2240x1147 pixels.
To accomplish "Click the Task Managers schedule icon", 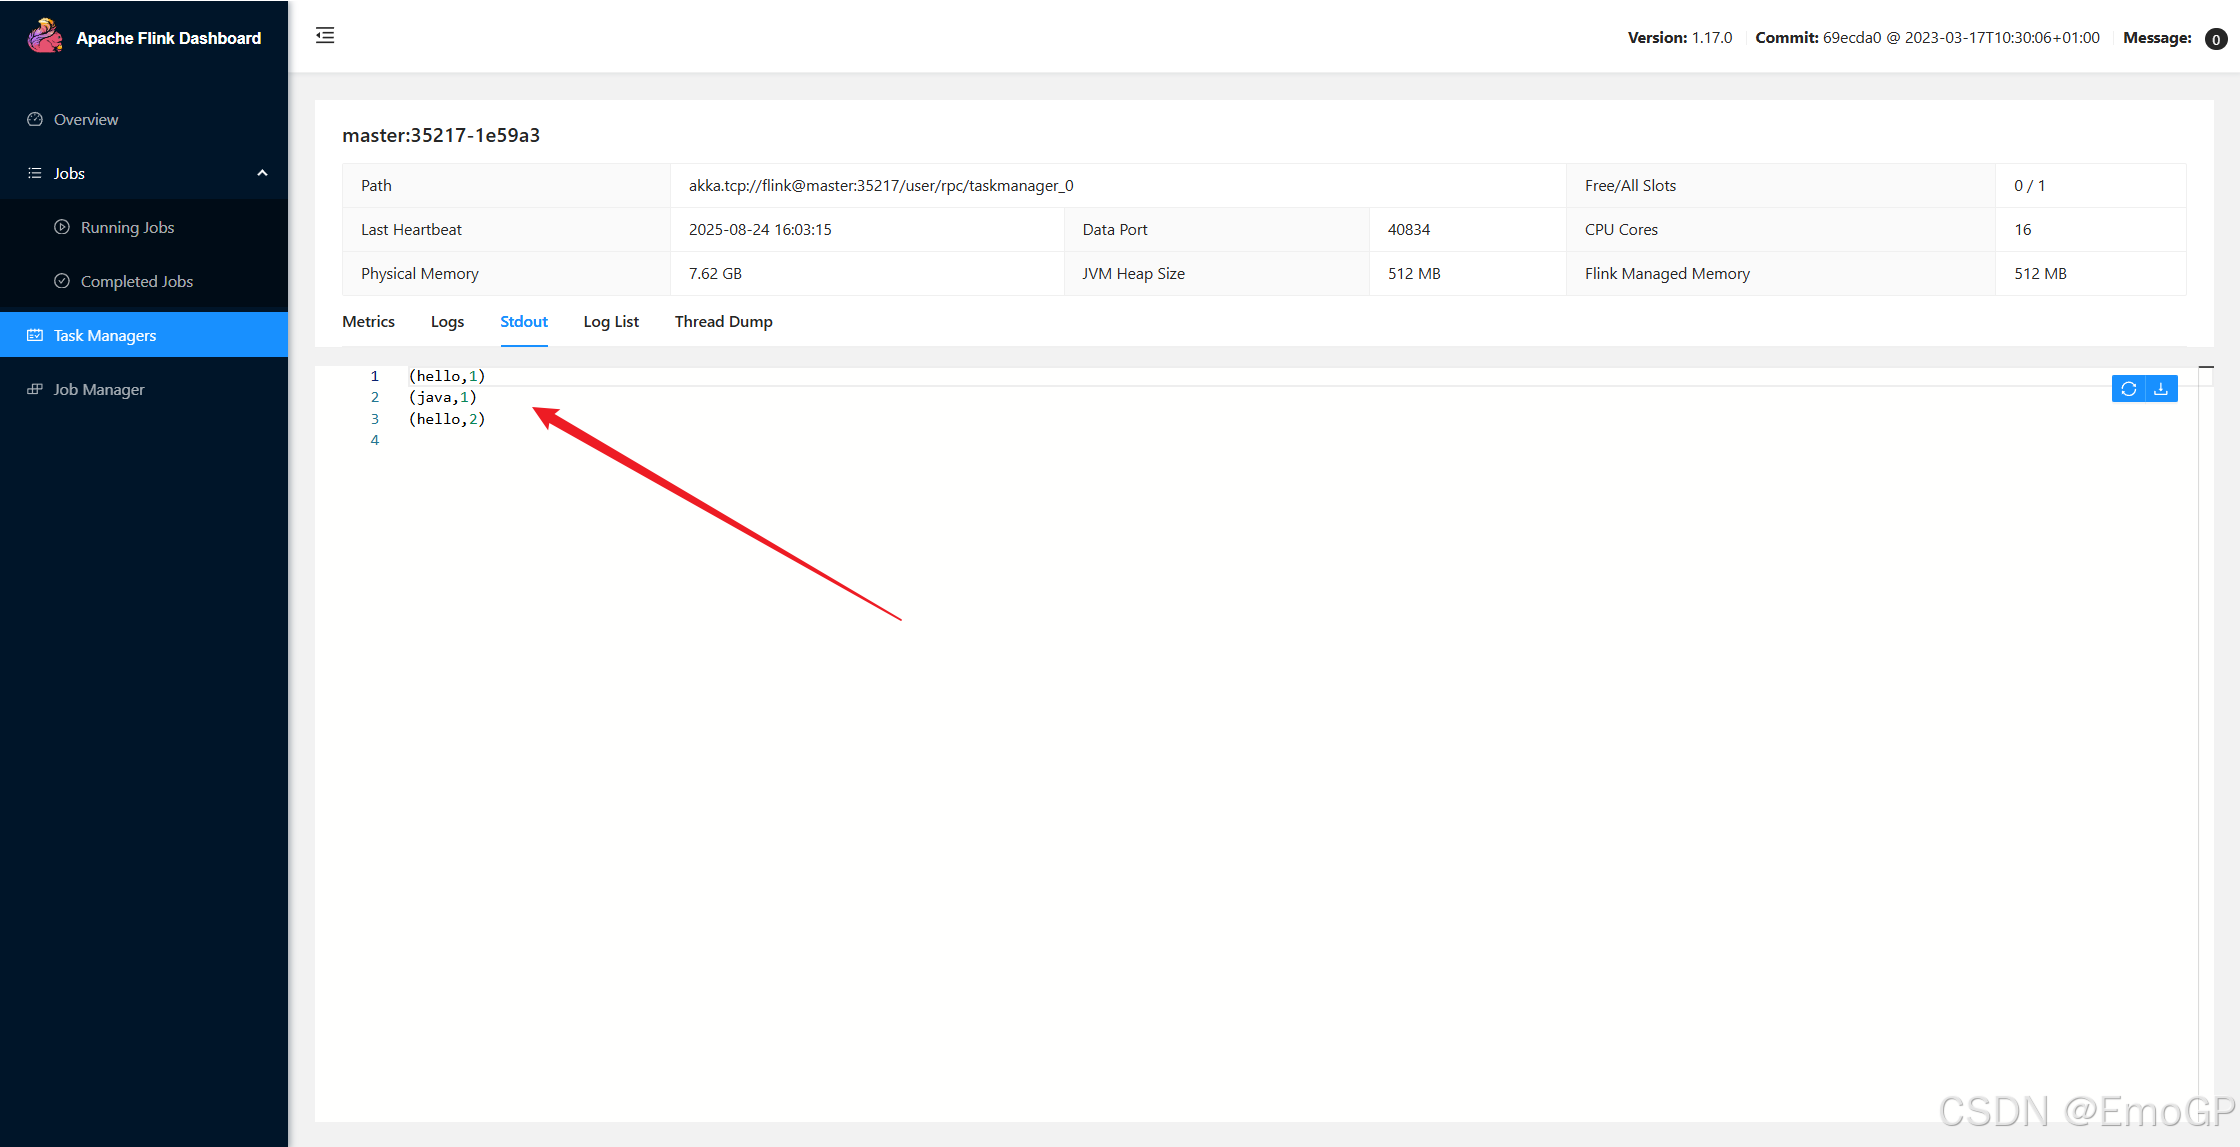I will [x=35, y=335].
